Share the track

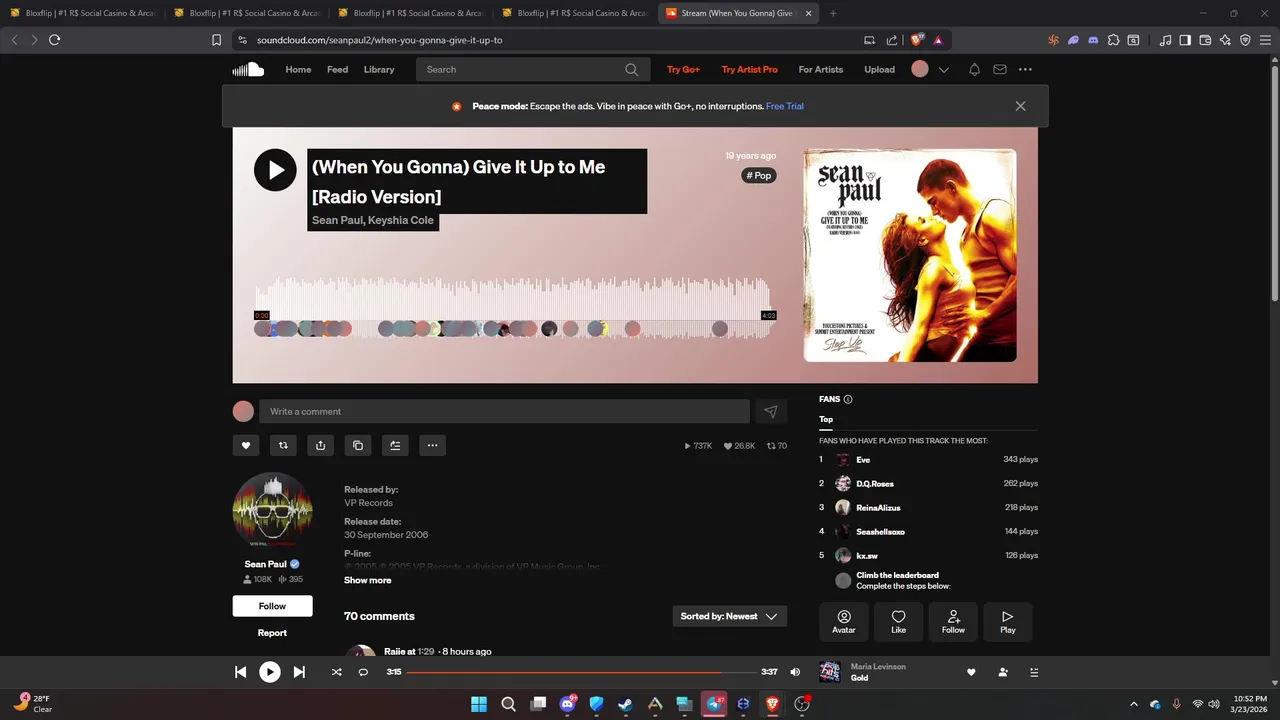(320, 445)
